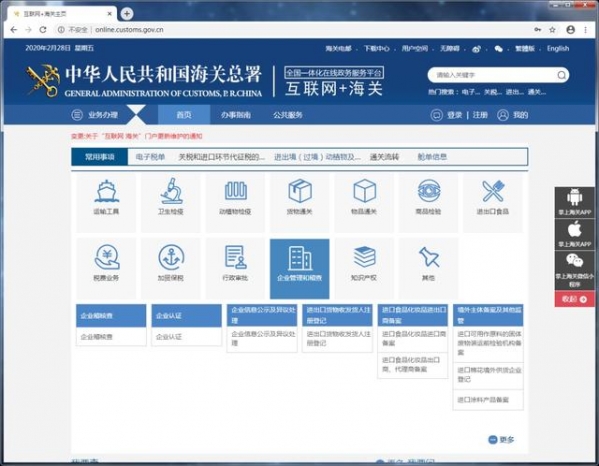Open the 知识产权 books icon tile
The height and width of the screenshot is (466, 599).
click(364, 269)
